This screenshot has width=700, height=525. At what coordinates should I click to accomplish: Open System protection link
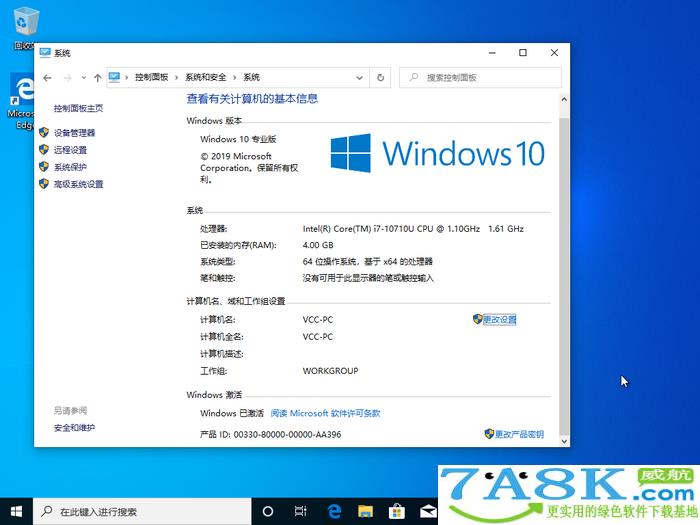70,167
